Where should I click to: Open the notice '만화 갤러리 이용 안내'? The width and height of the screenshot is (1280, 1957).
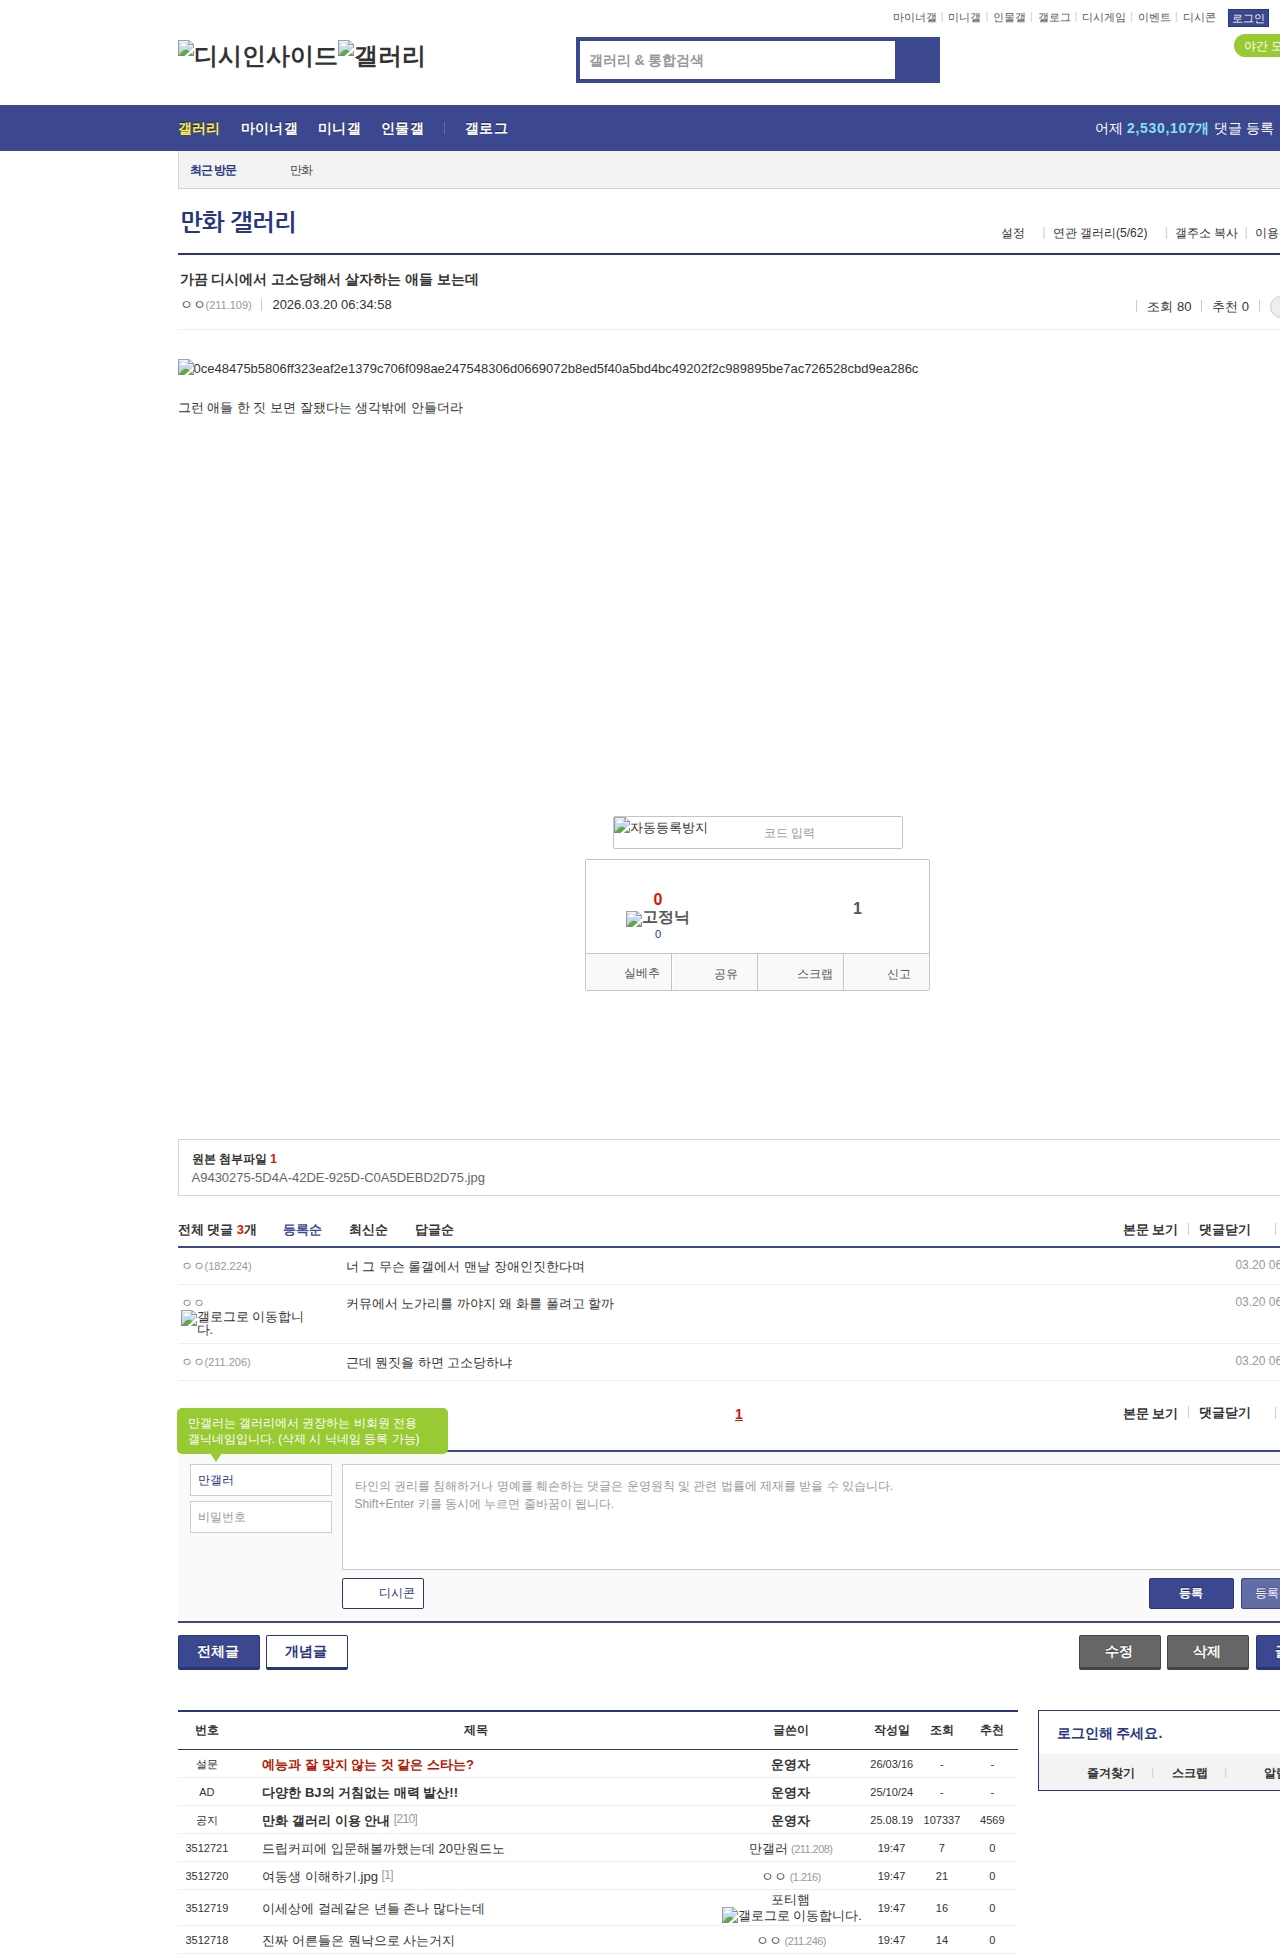click(325, 1821)
